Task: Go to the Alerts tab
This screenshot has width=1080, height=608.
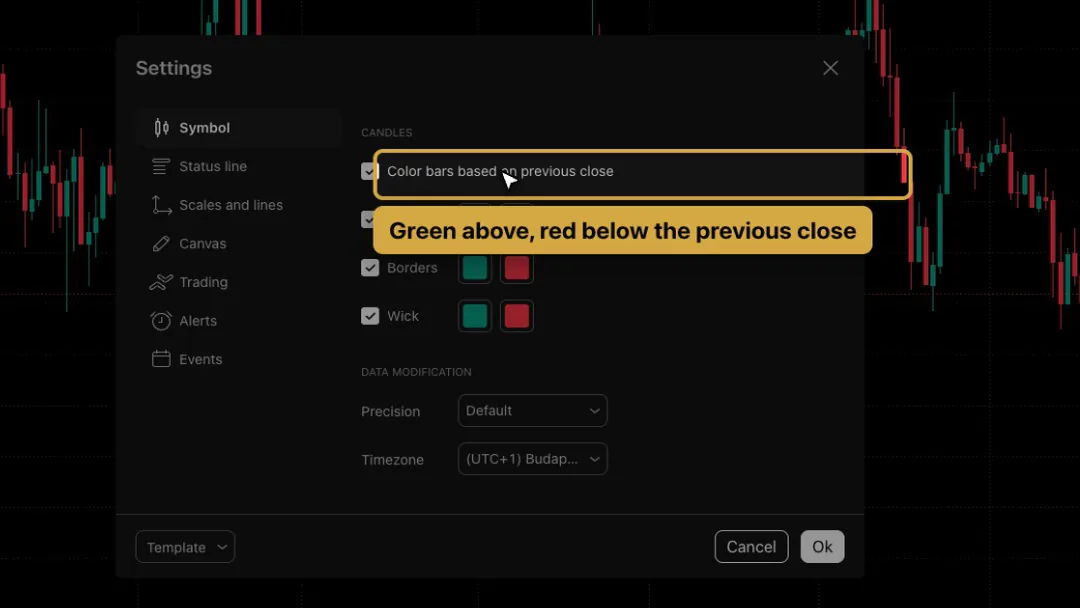Action: click(x=239, y=320)
